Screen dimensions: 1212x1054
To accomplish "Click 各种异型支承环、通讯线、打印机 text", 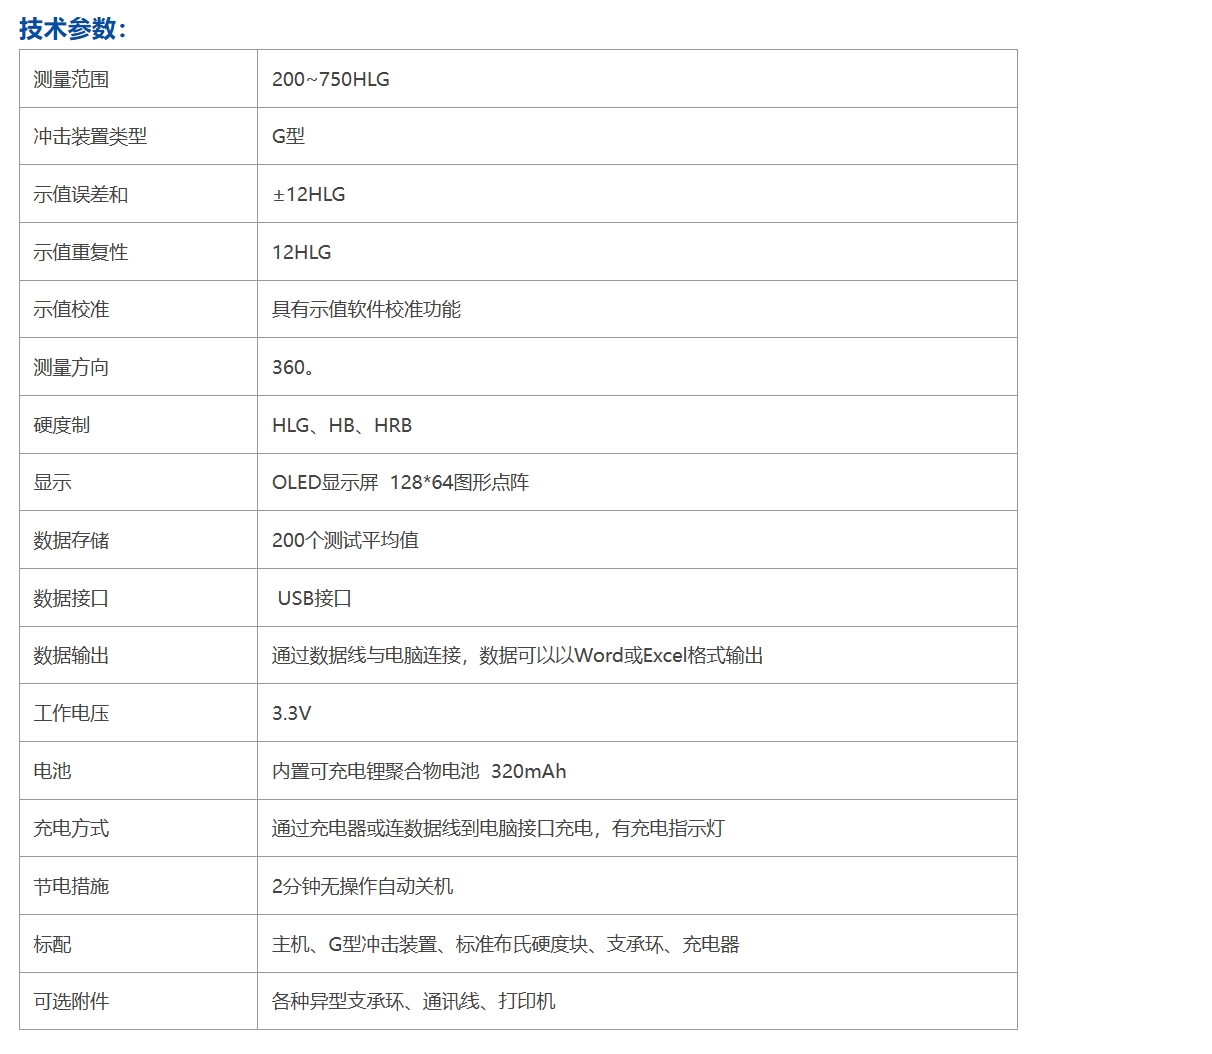I will coord(414,1002).
